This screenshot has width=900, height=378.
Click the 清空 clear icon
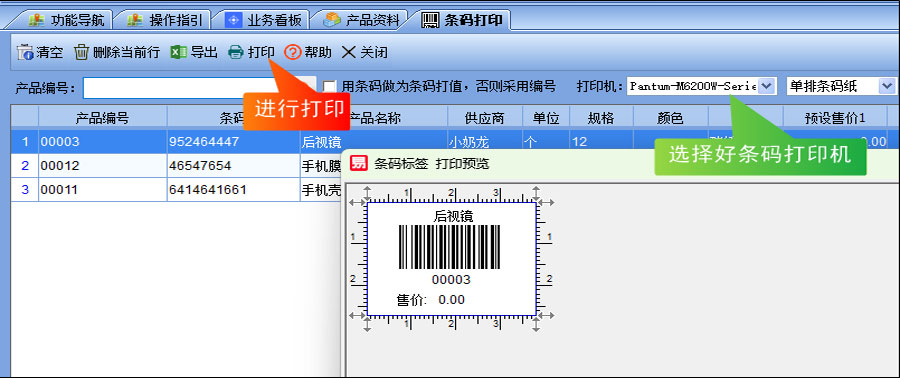click(x=25, y=52)
